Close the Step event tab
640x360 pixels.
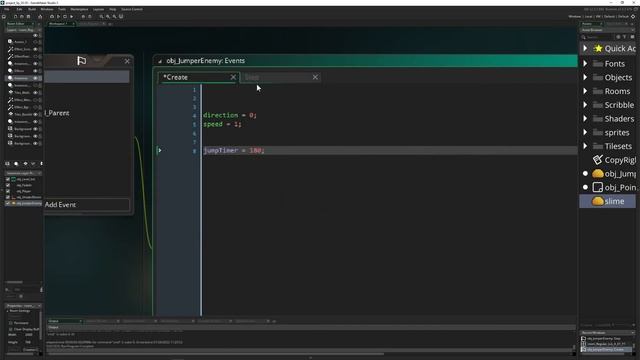pos(315,77)
